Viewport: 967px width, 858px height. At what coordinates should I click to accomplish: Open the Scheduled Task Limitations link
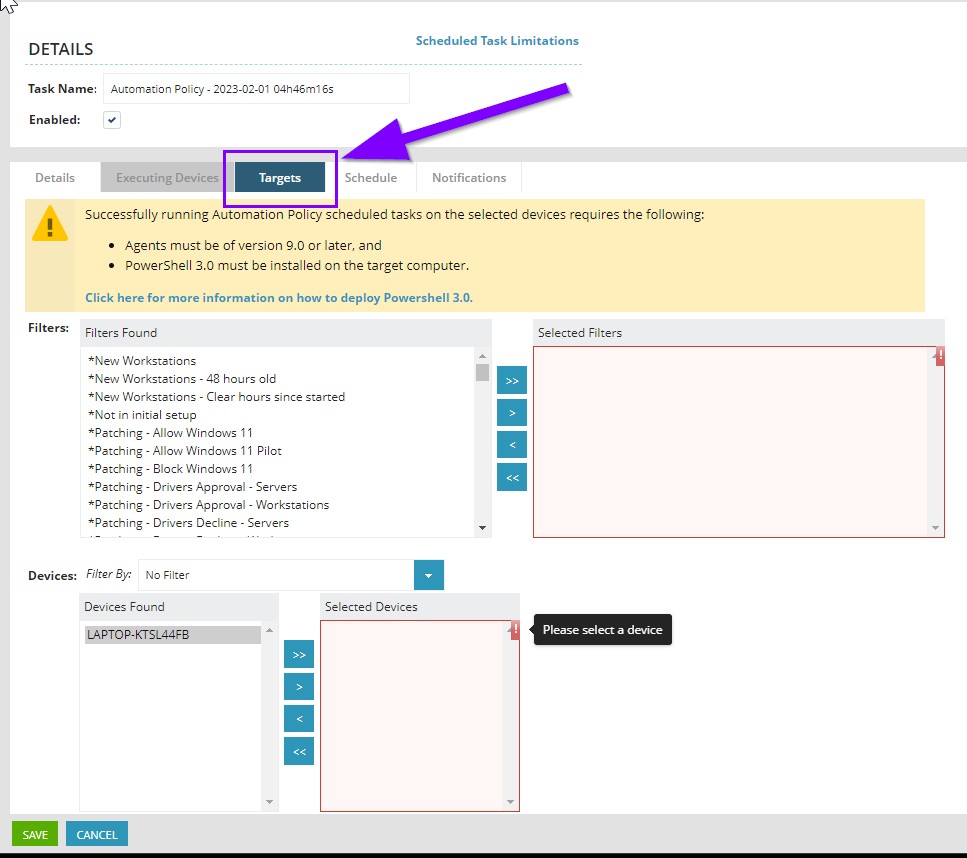click(497, 41)
